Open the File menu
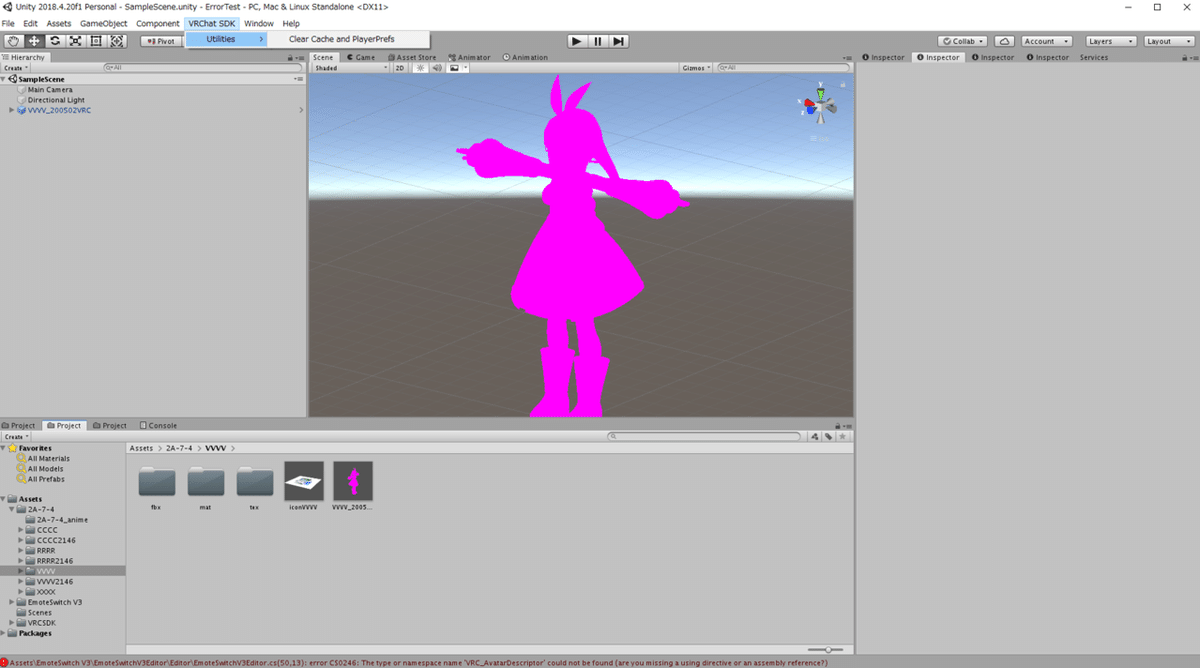 point(8,23)
